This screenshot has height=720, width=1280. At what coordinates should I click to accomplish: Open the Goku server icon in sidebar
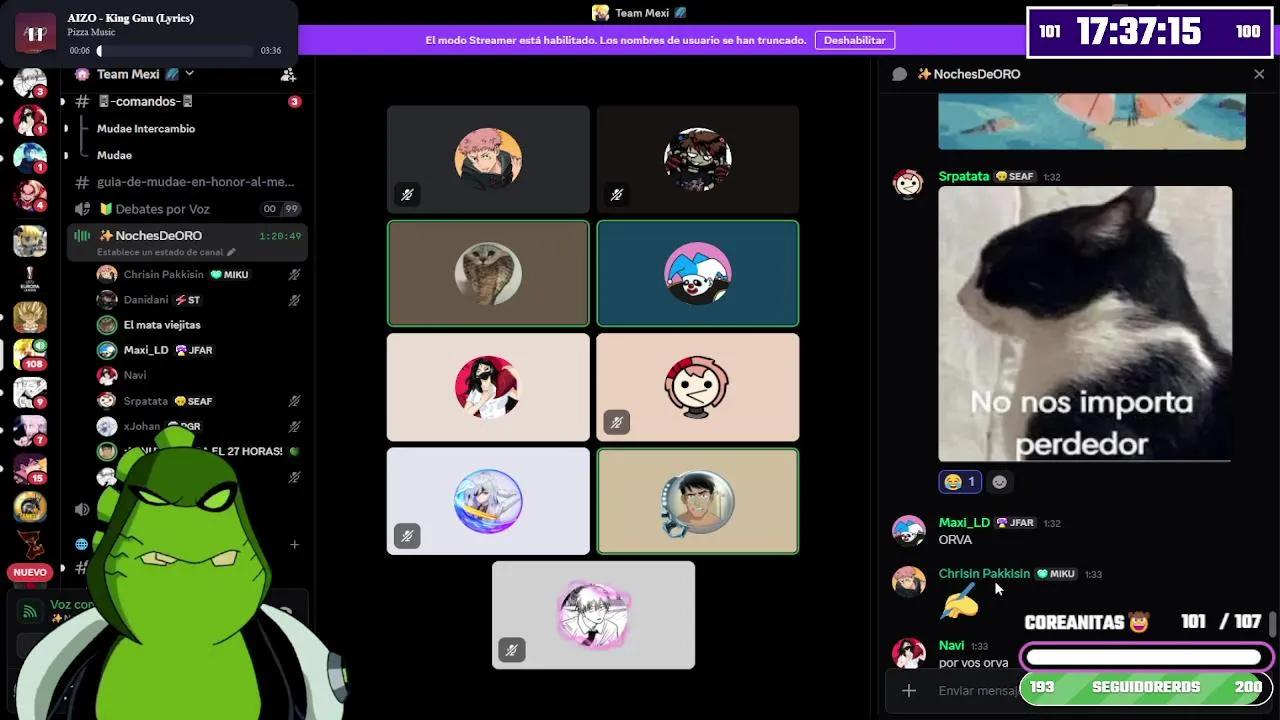(x=30, y=317)
